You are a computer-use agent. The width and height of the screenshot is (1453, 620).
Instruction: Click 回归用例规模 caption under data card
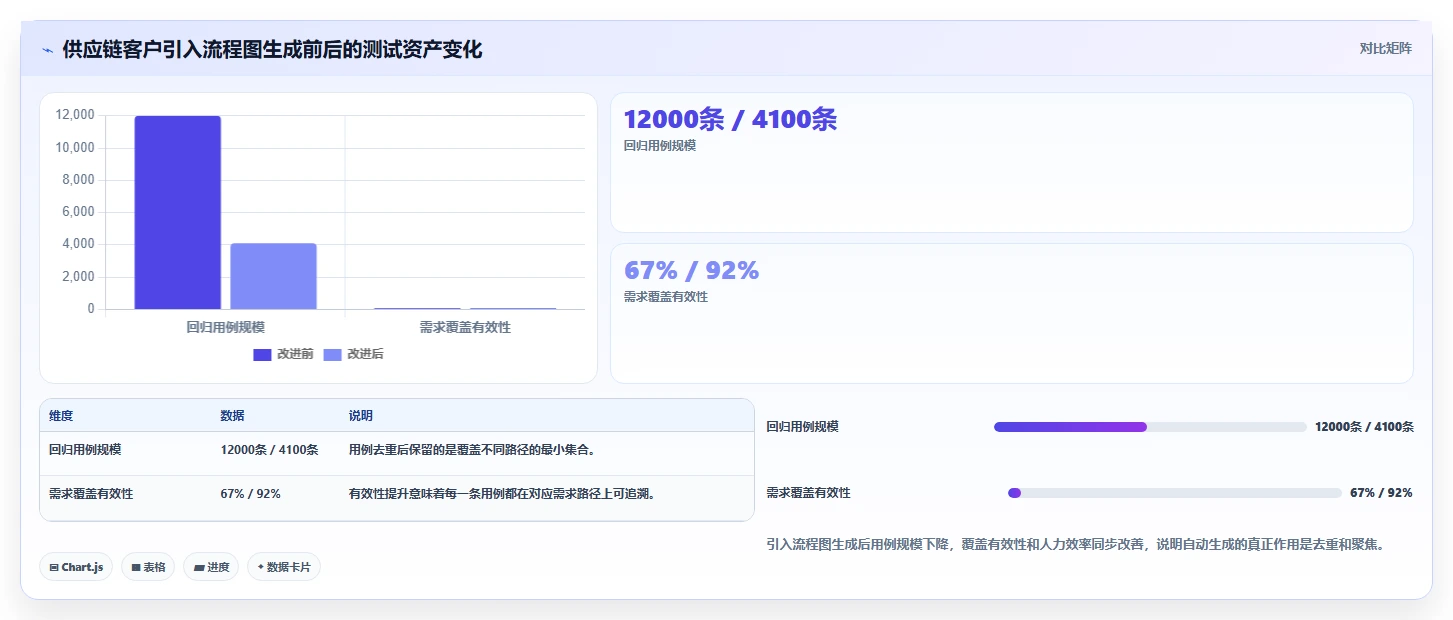click(659, 146)
